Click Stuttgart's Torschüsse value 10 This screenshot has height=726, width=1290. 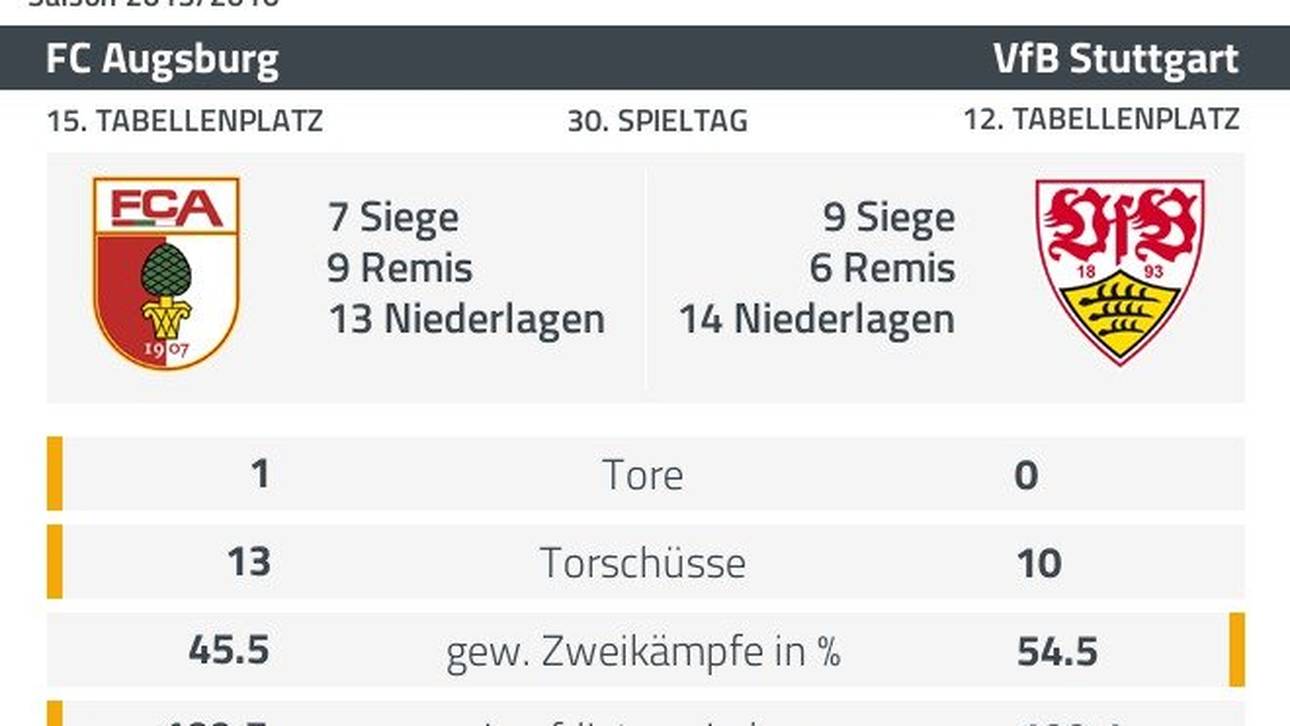pyautogui.click(x=1038, y=563)
